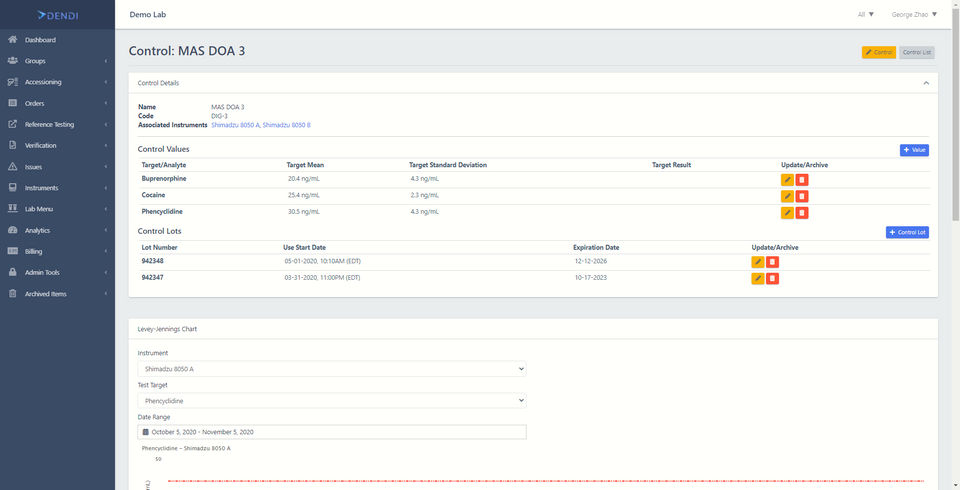Open Dashboard in the sidebar
Image resolution: width=960 pixels, height=490 pixels.
point(40,40)
